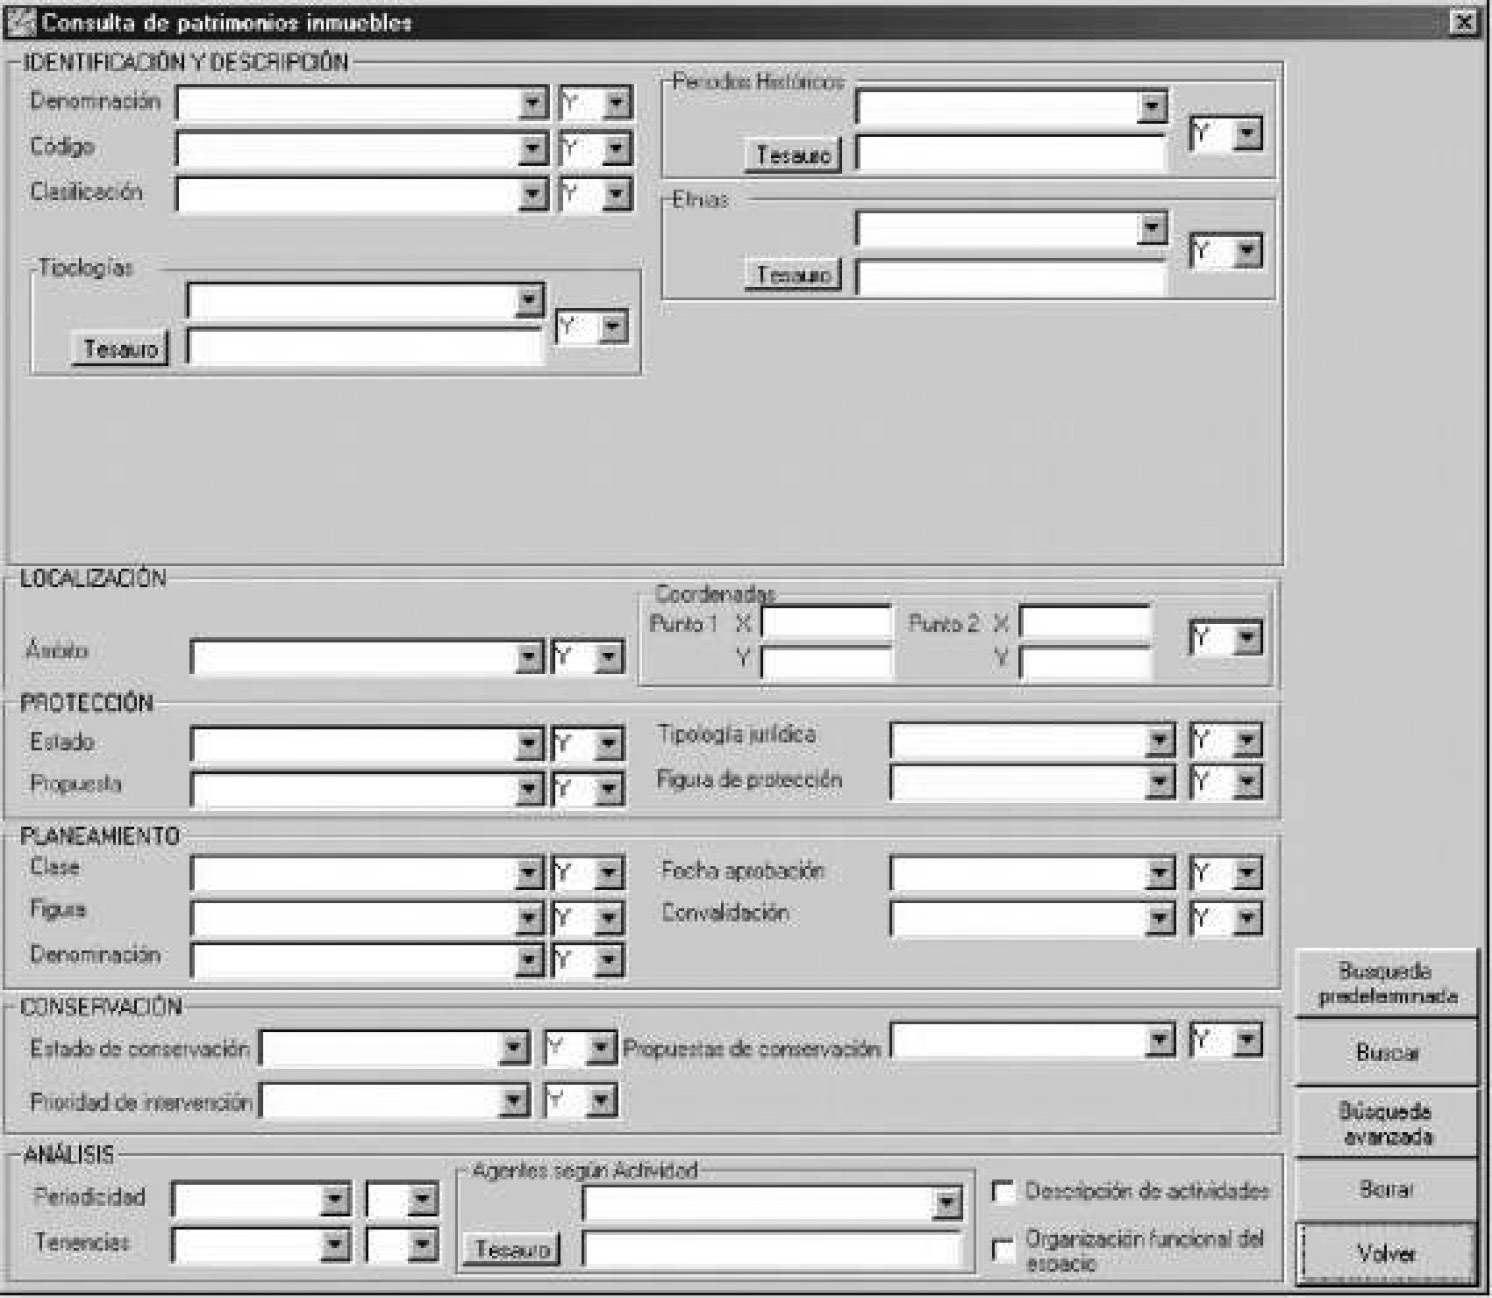Expand the Figura de protección dropdown
1492x1298 pixels.
[x=1159, y=782]
